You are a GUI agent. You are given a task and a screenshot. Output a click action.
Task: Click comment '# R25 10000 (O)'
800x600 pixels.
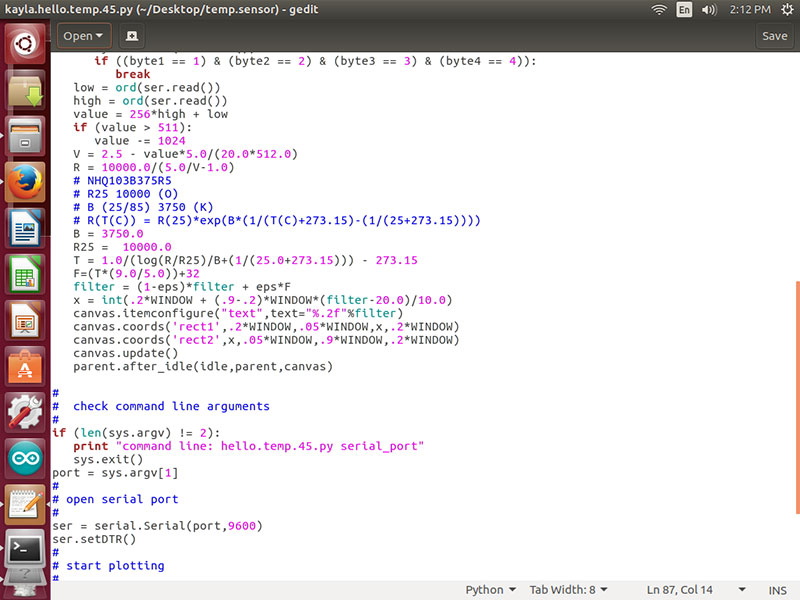click(x=126, y=194)
